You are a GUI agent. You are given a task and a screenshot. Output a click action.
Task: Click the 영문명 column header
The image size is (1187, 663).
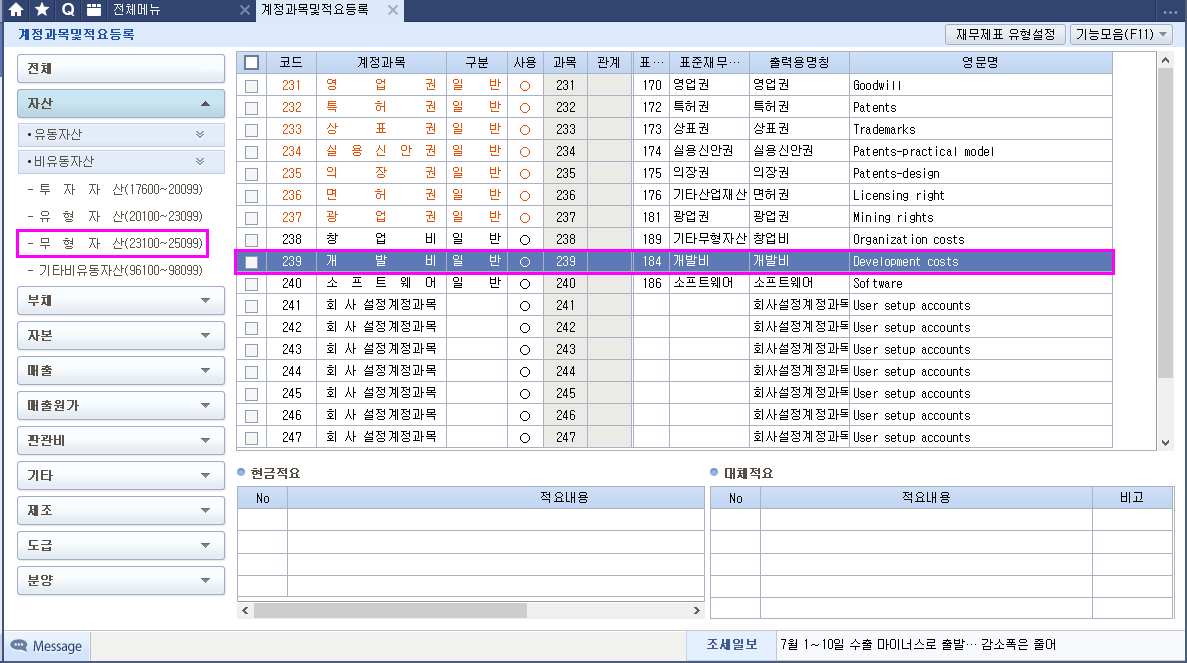(x=980, y=62)
